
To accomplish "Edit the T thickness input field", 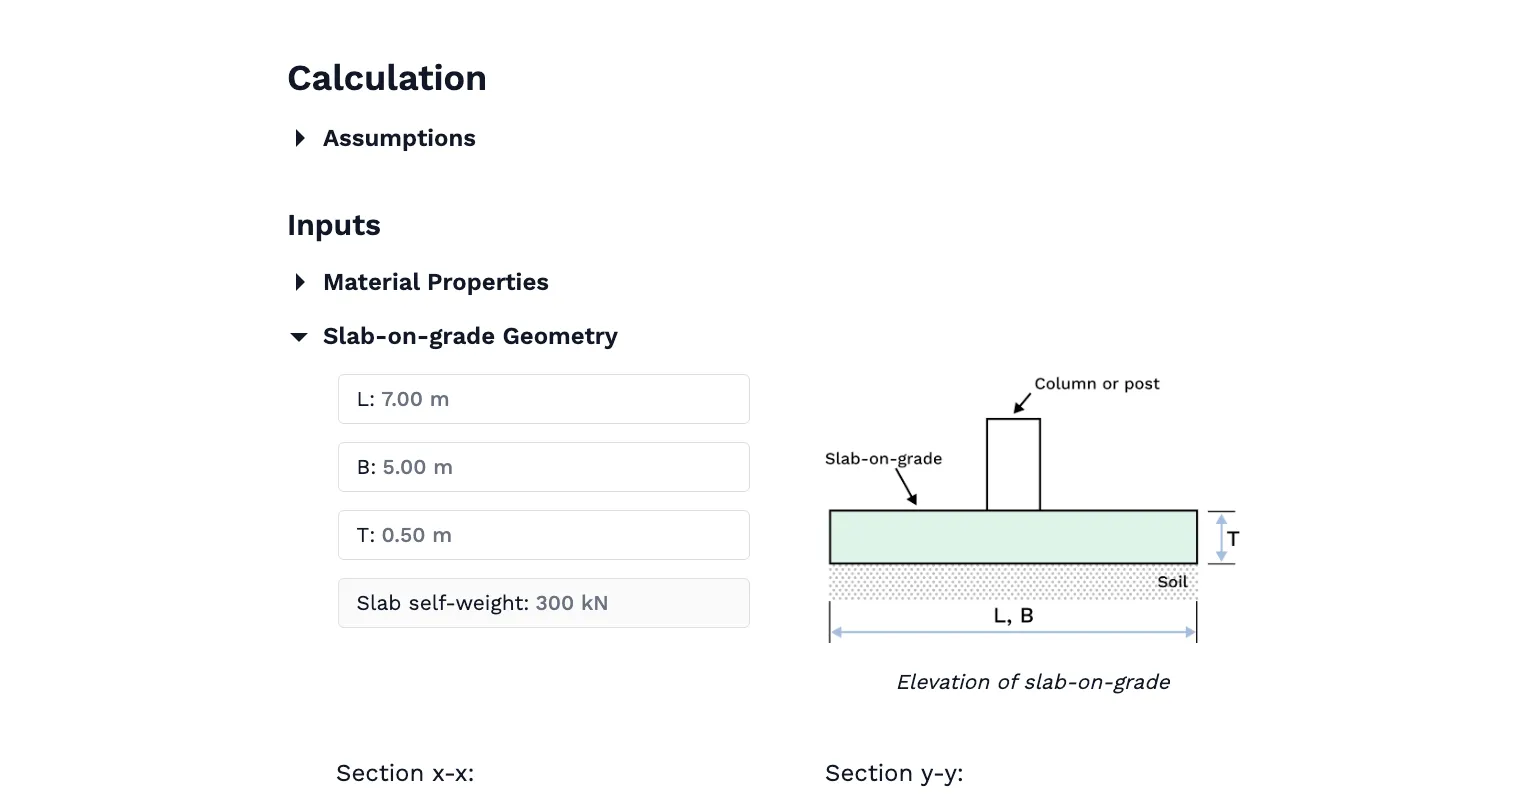I will click(x=543, y=535).
